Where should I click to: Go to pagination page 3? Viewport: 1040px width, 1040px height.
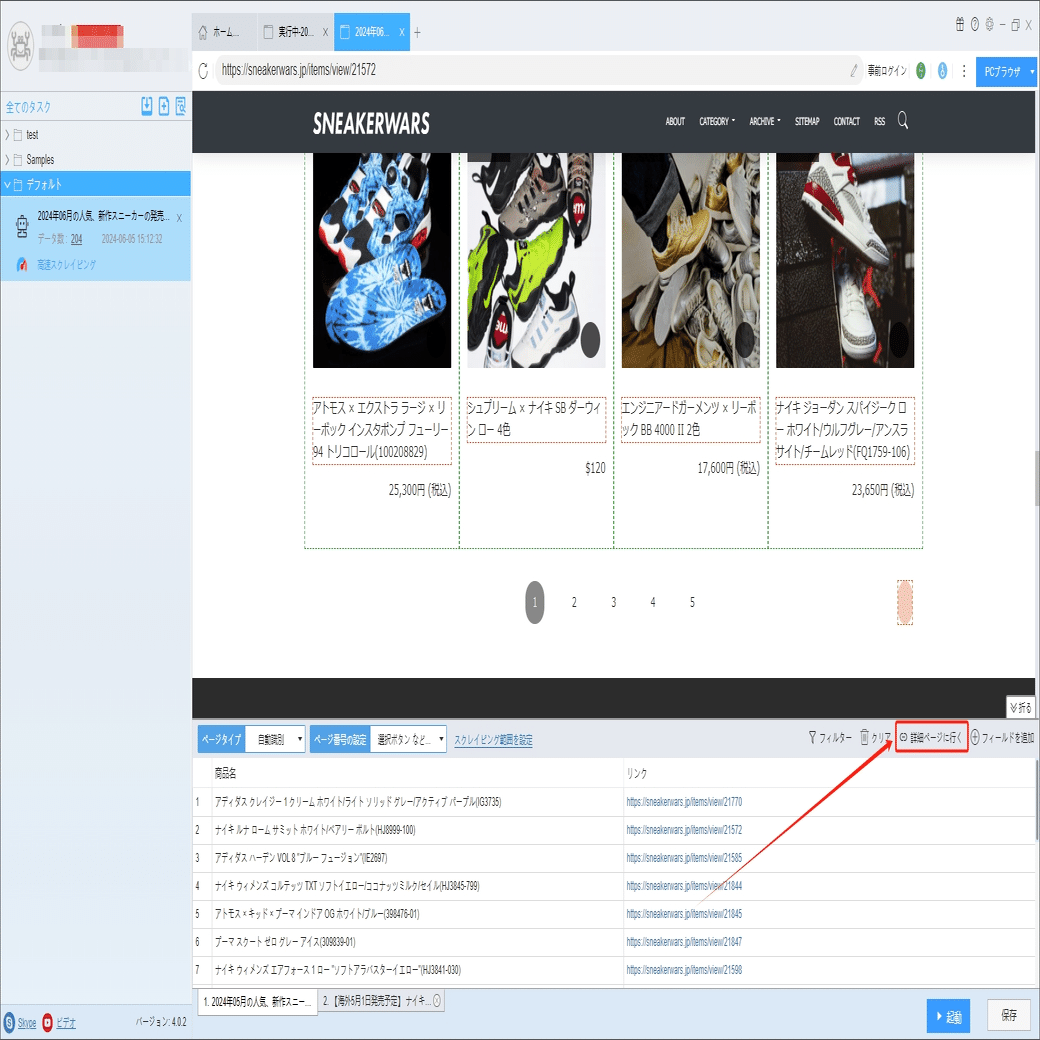614,602
